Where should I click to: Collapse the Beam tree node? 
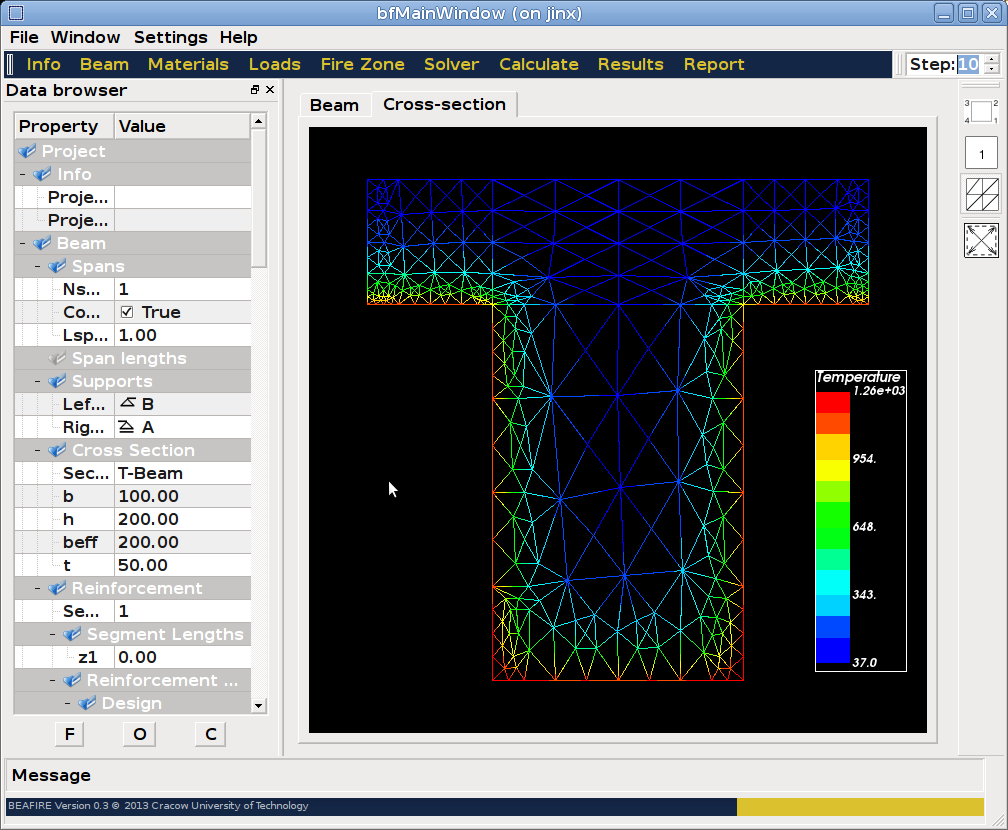click(x=22, y=243)
